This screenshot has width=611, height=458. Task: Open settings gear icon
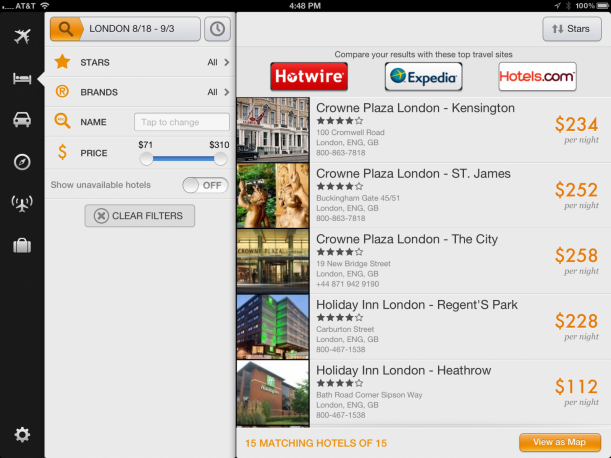click(21, 434)
